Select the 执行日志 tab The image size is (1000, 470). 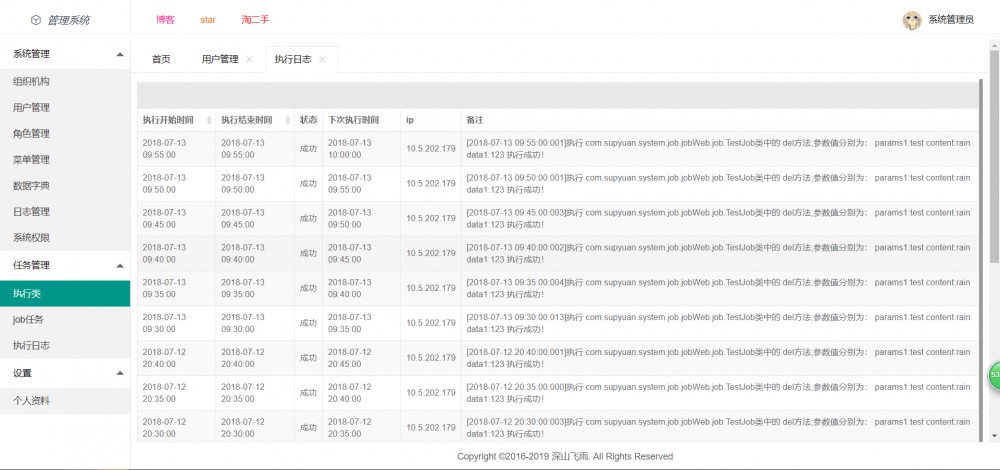293,59
